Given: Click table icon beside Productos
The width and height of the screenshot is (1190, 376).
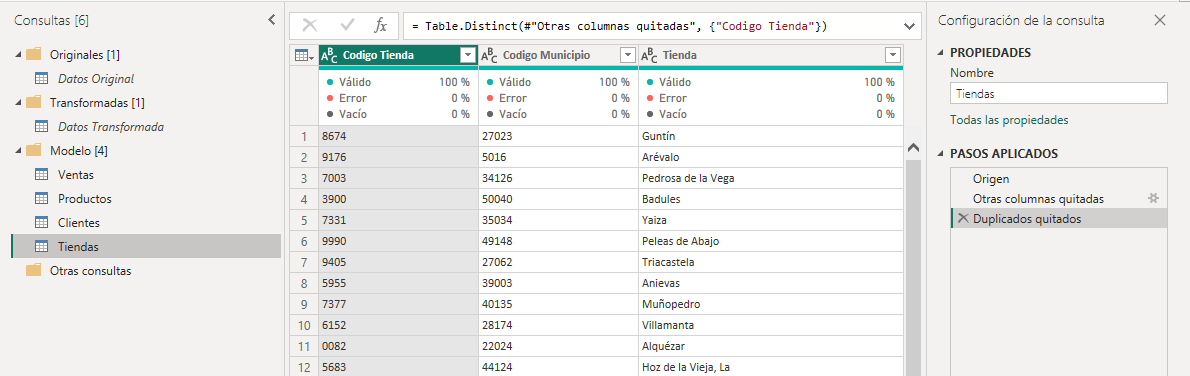Looking at the screenshot, I should (x=42, y=199).
